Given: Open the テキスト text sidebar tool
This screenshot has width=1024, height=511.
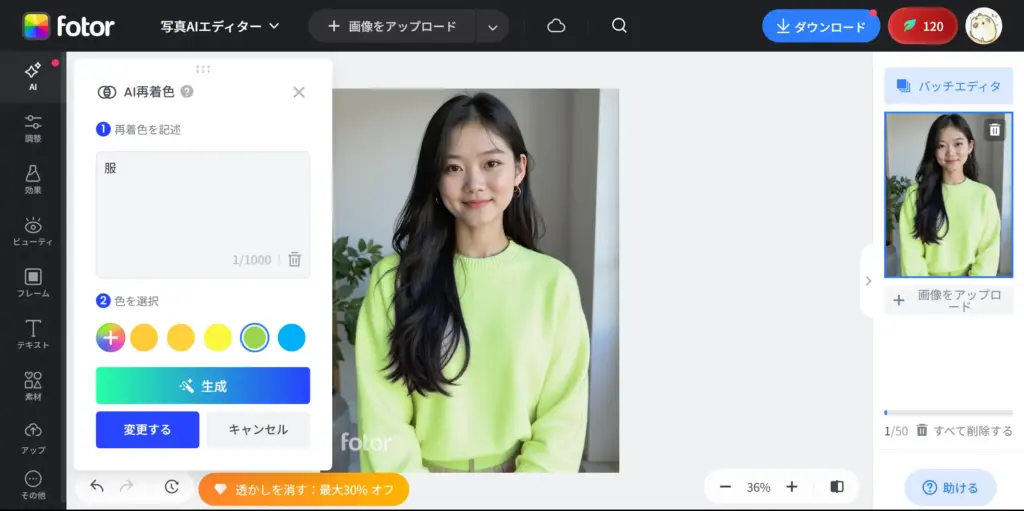Looking at the screenshot, I should pos(33,335).
